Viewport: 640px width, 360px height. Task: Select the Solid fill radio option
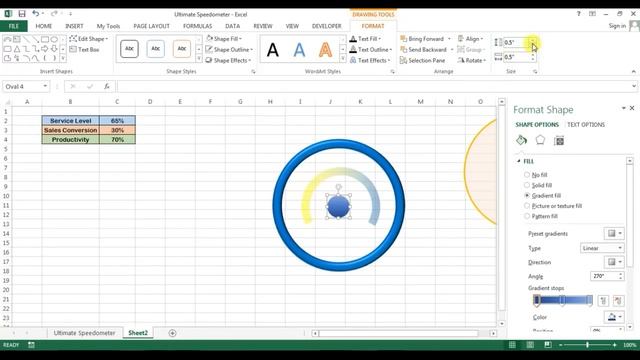click(x=527, y=185)
